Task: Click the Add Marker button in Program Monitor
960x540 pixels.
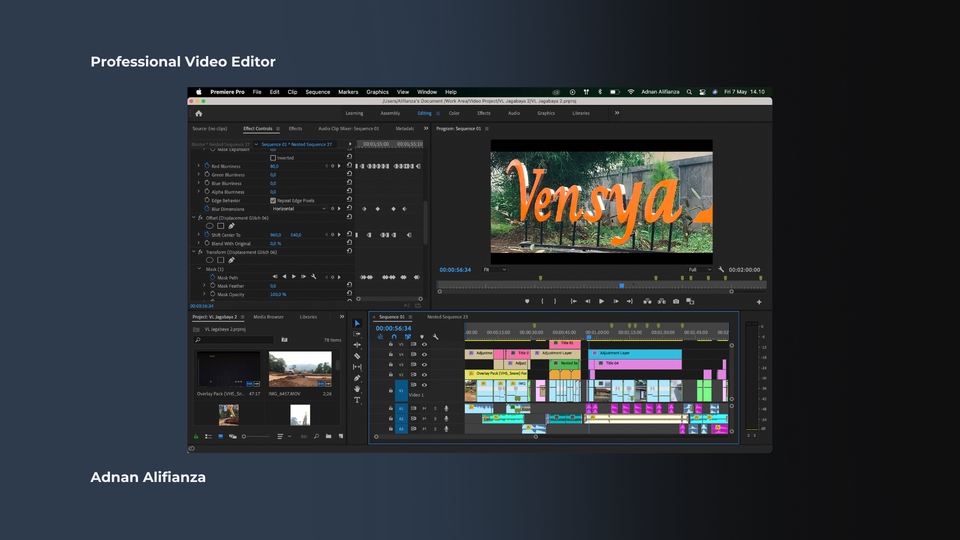Action: tap(527, 301)
